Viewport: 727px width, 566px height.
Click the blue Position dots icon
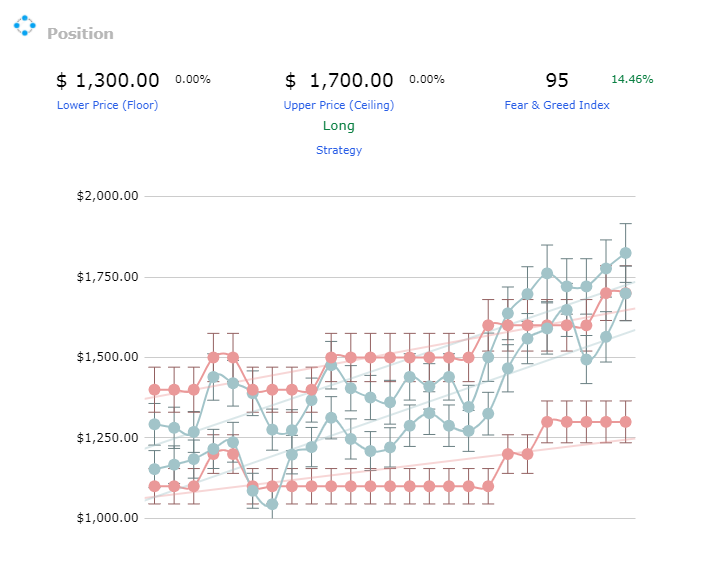click(25, 25)
